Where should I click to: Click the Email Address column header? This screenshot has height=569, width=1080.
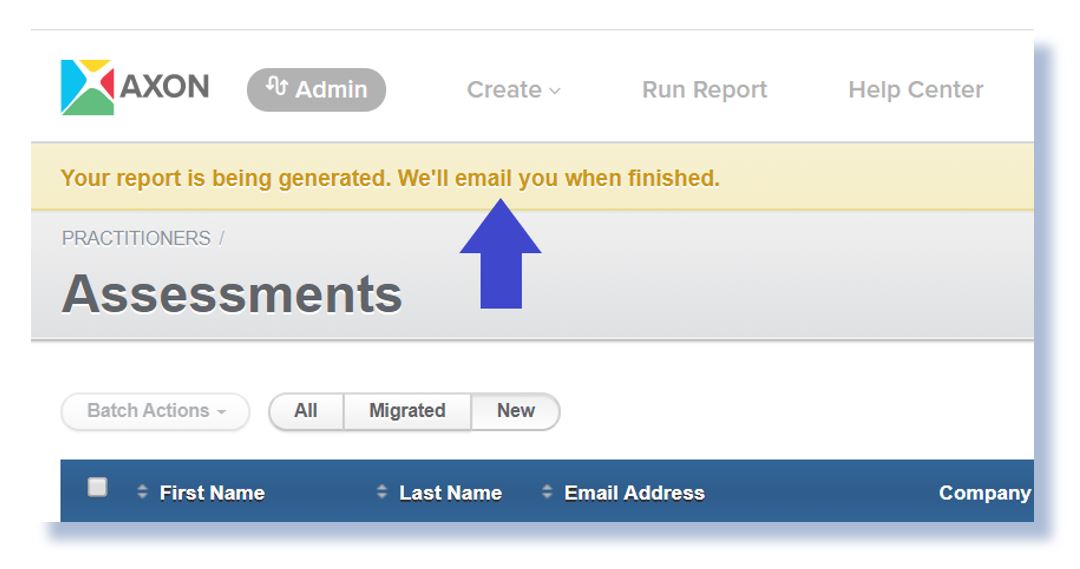[634, 493]
